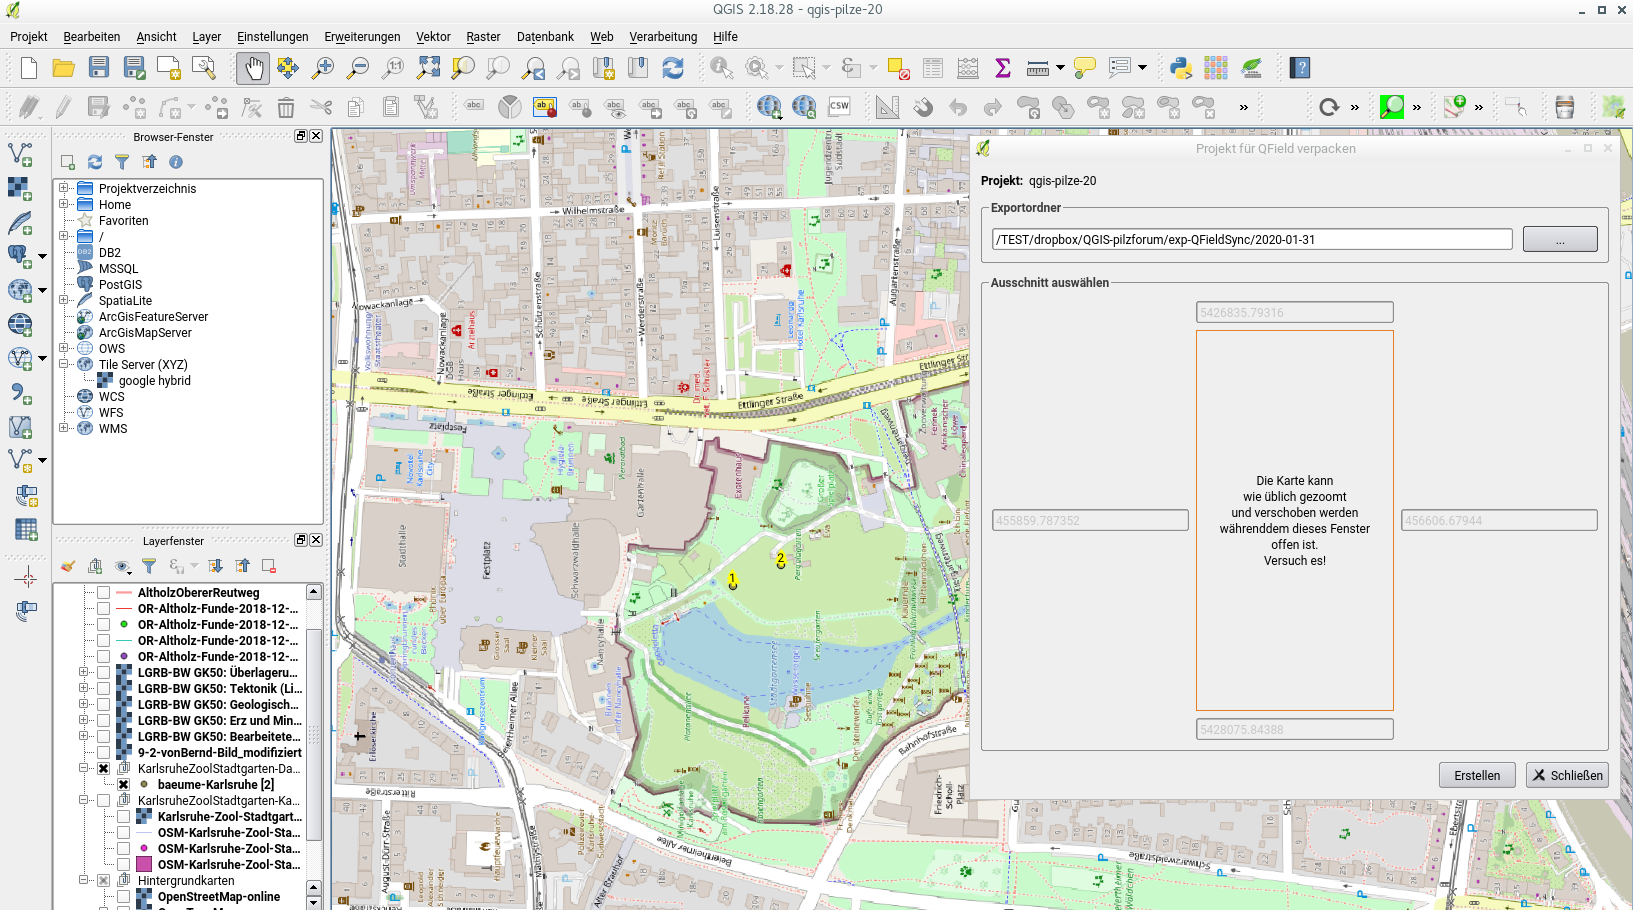Image resolution: width=1633 pixels, height=910 pixels.
Task: Toggle OpenStreetMap-online layer visibility
Action: pos(124,897)
